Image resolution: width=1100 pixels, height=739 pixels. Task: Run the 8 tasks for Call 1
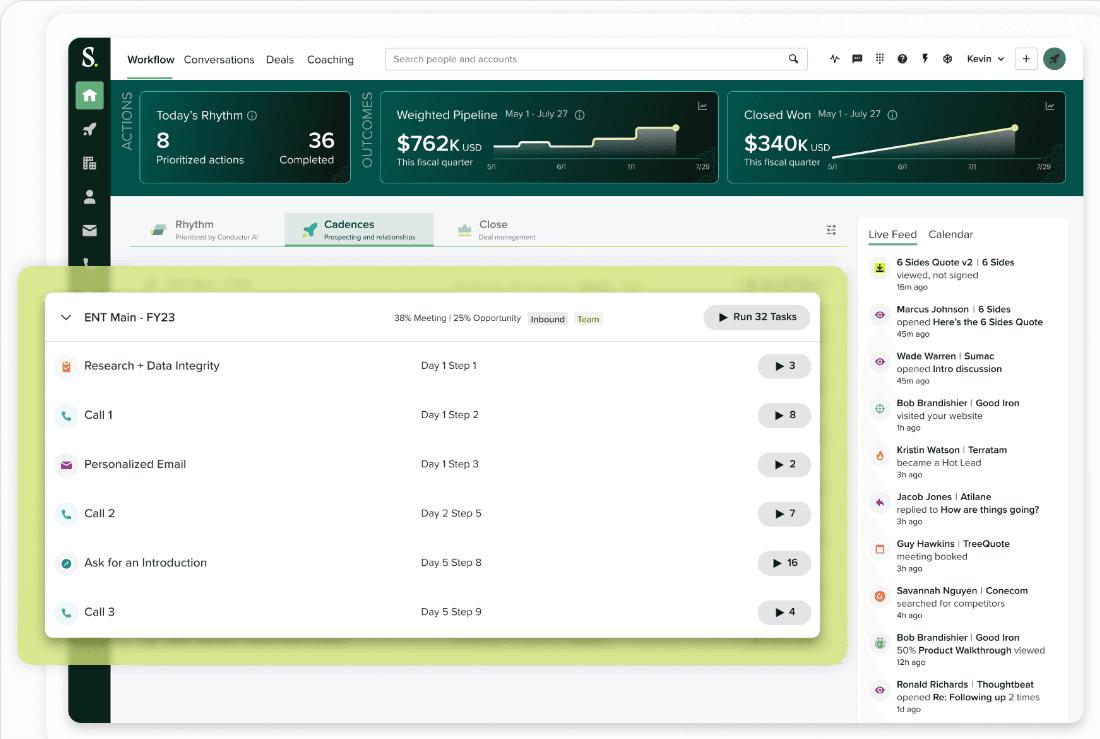[784, 415]
